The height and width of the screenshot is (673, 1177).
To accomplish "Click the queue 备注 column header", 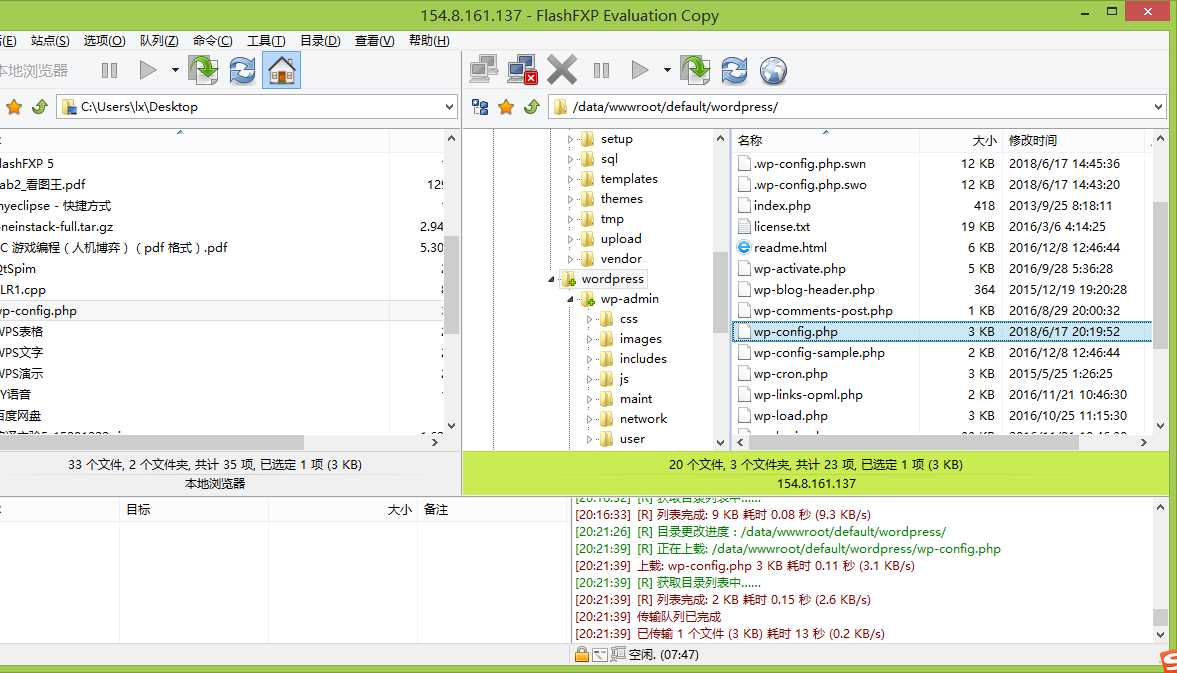I will coord(492,509).
